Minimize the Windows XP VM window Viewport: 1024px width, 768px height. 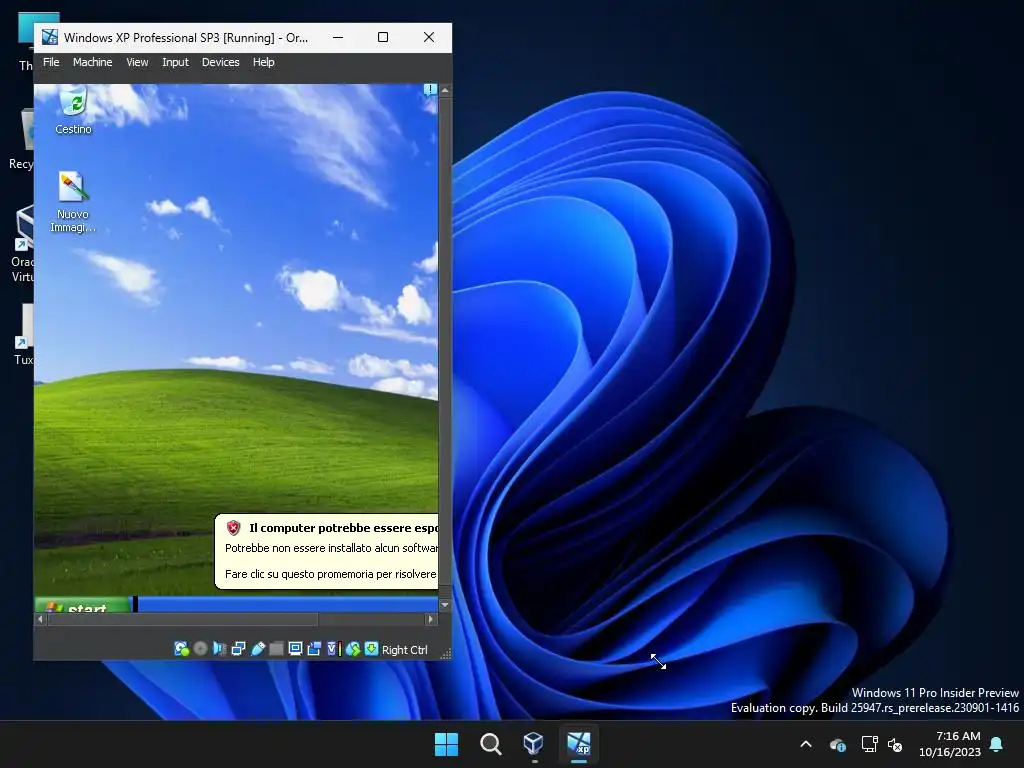(338, 37)
